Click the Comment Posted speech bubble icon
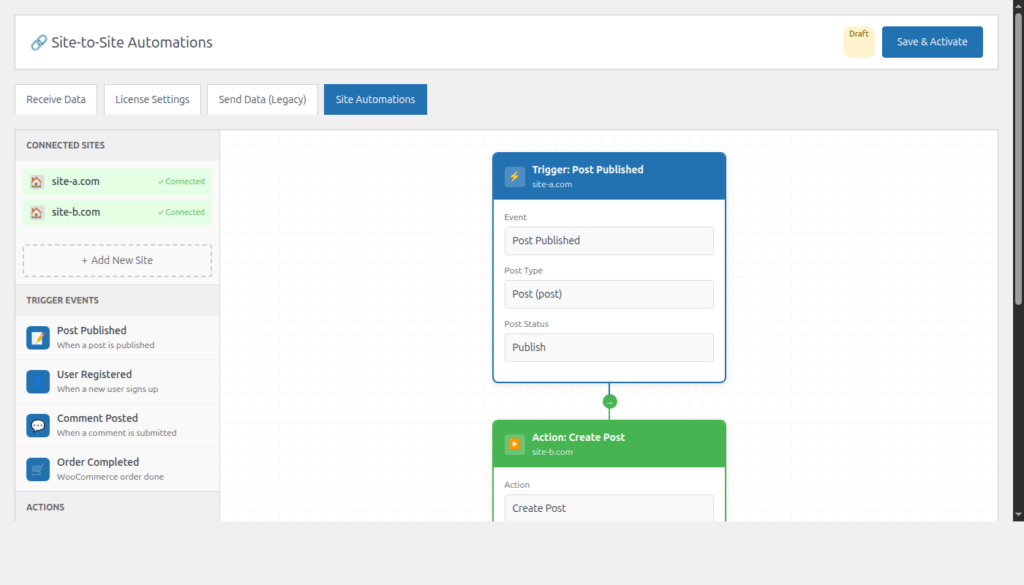The height and width of the screenshot is (585, 1024). [x=38, y=425]
